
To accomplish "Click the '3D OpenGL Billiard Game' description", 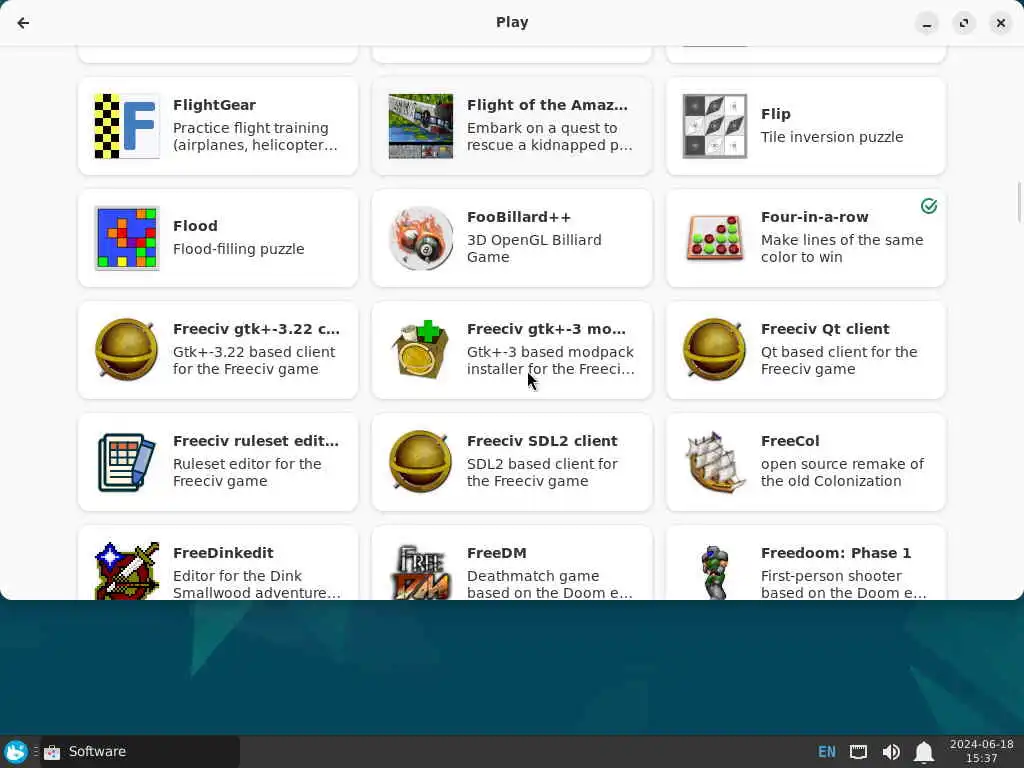I will click(534, 249).
